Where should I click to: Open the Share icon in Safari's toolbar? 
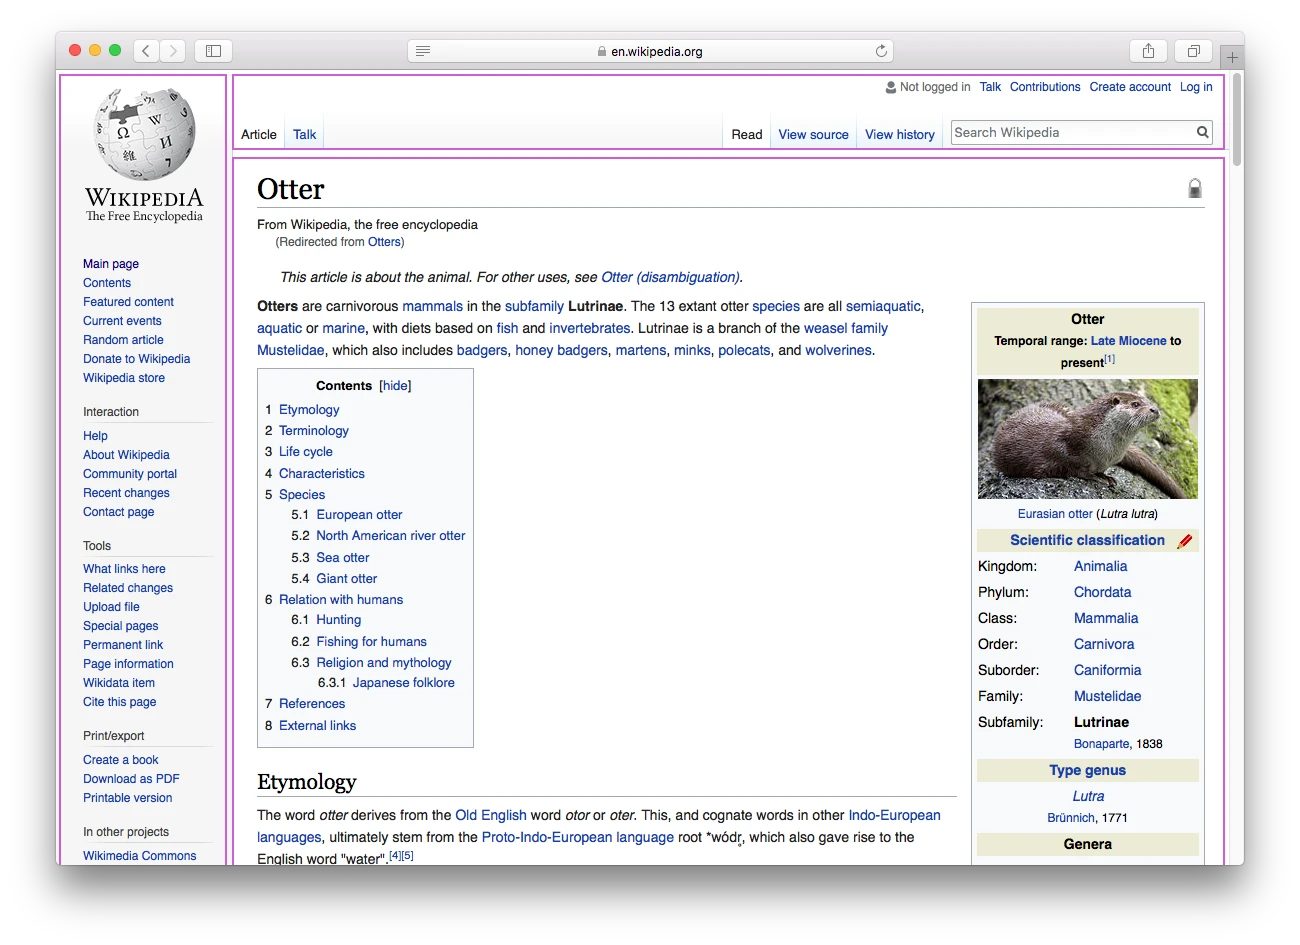(1147, 50)
